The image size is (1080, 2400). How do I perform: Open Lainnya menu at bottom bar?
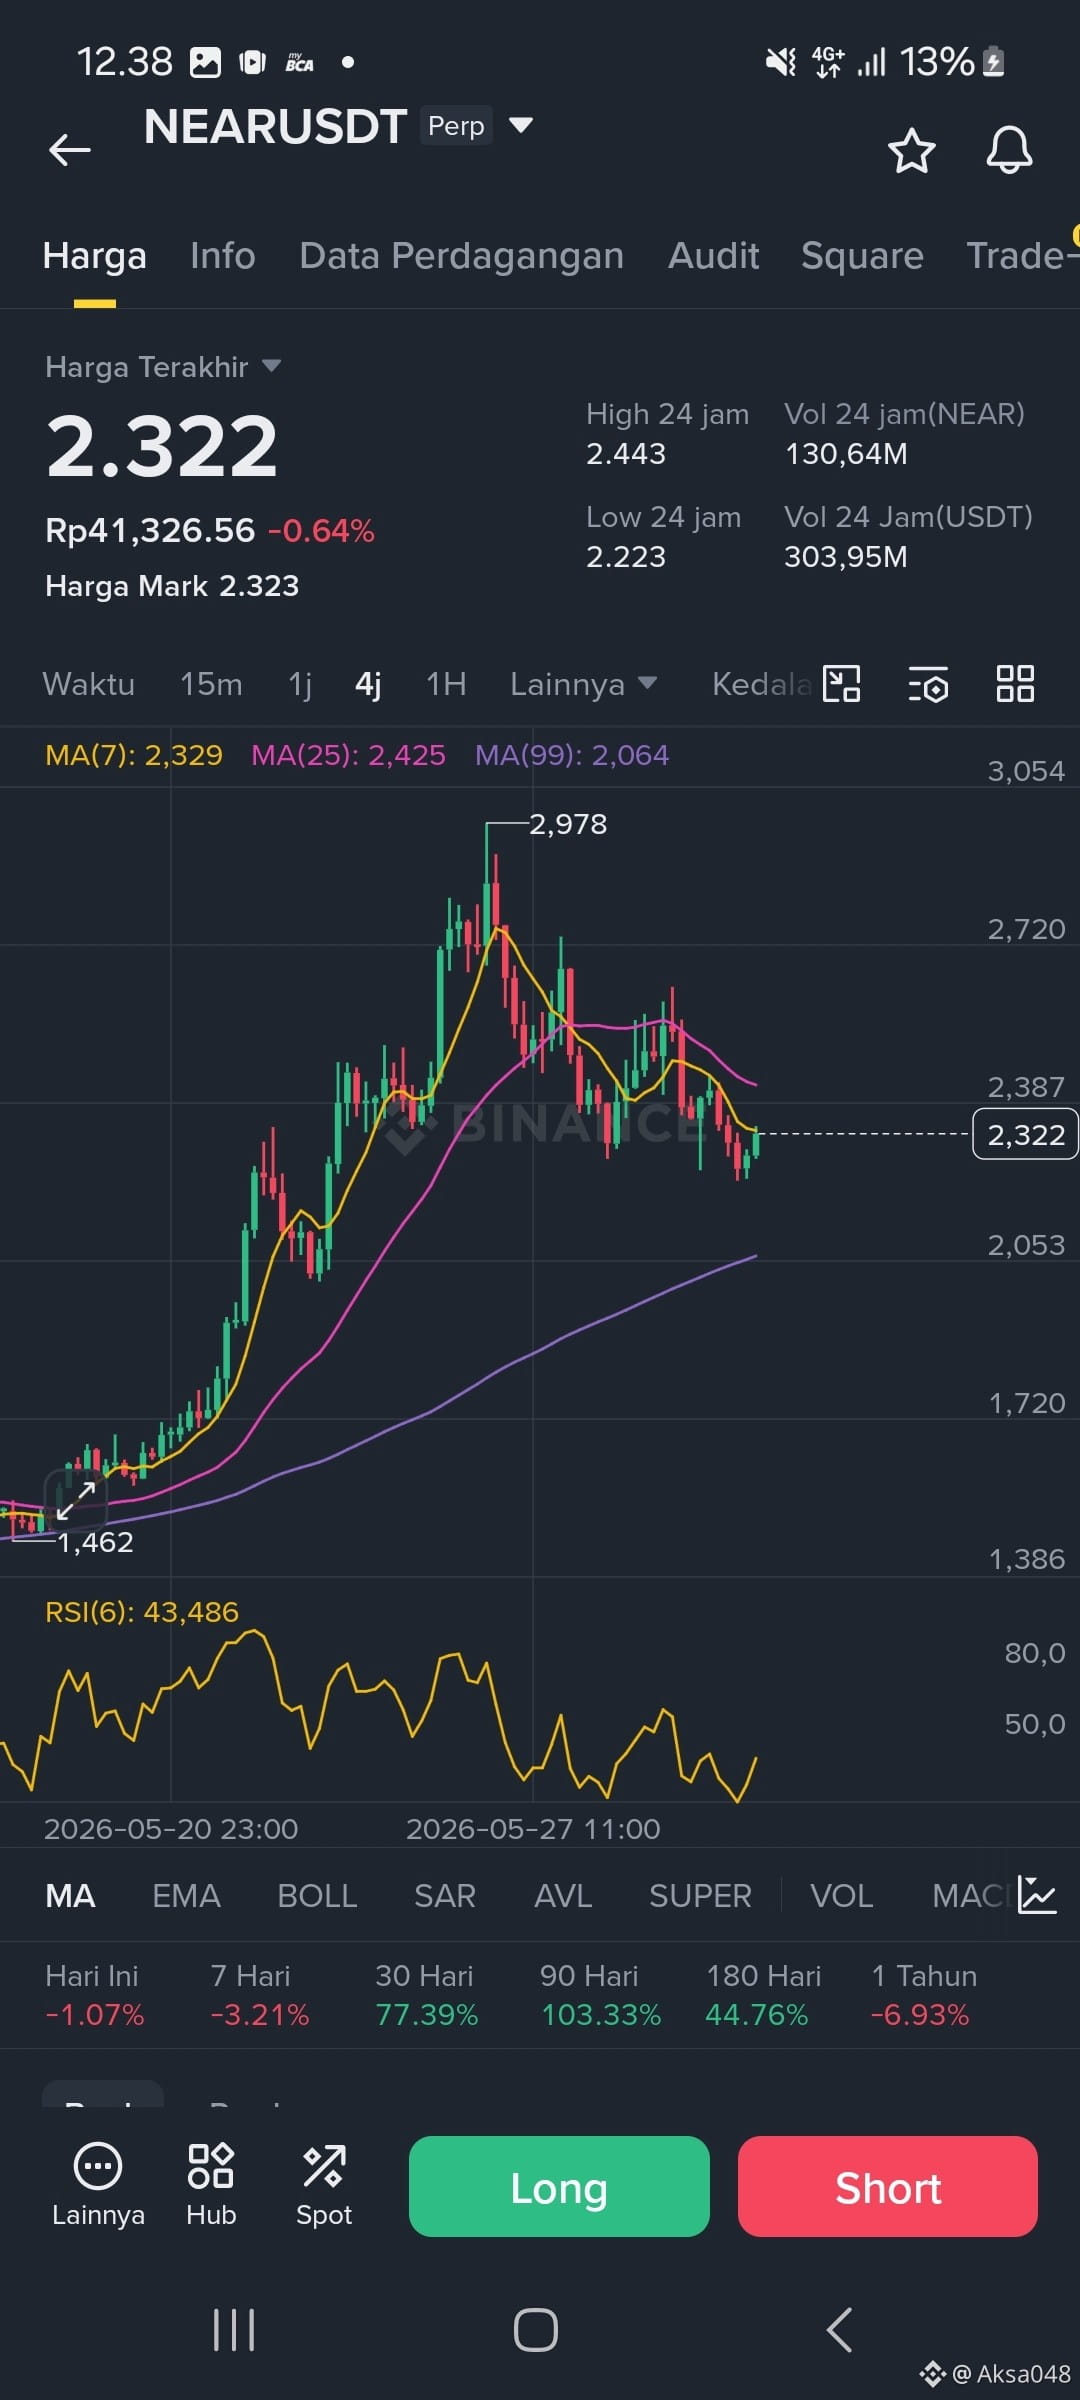click(x=98, y=2186)
